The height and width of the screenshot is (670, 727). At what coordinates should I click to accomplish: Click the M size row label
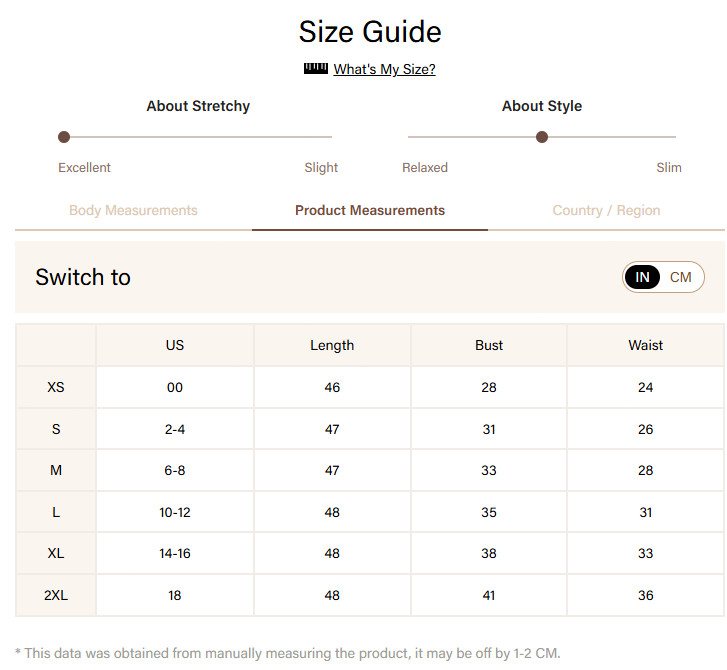click(x=56, y=470)
